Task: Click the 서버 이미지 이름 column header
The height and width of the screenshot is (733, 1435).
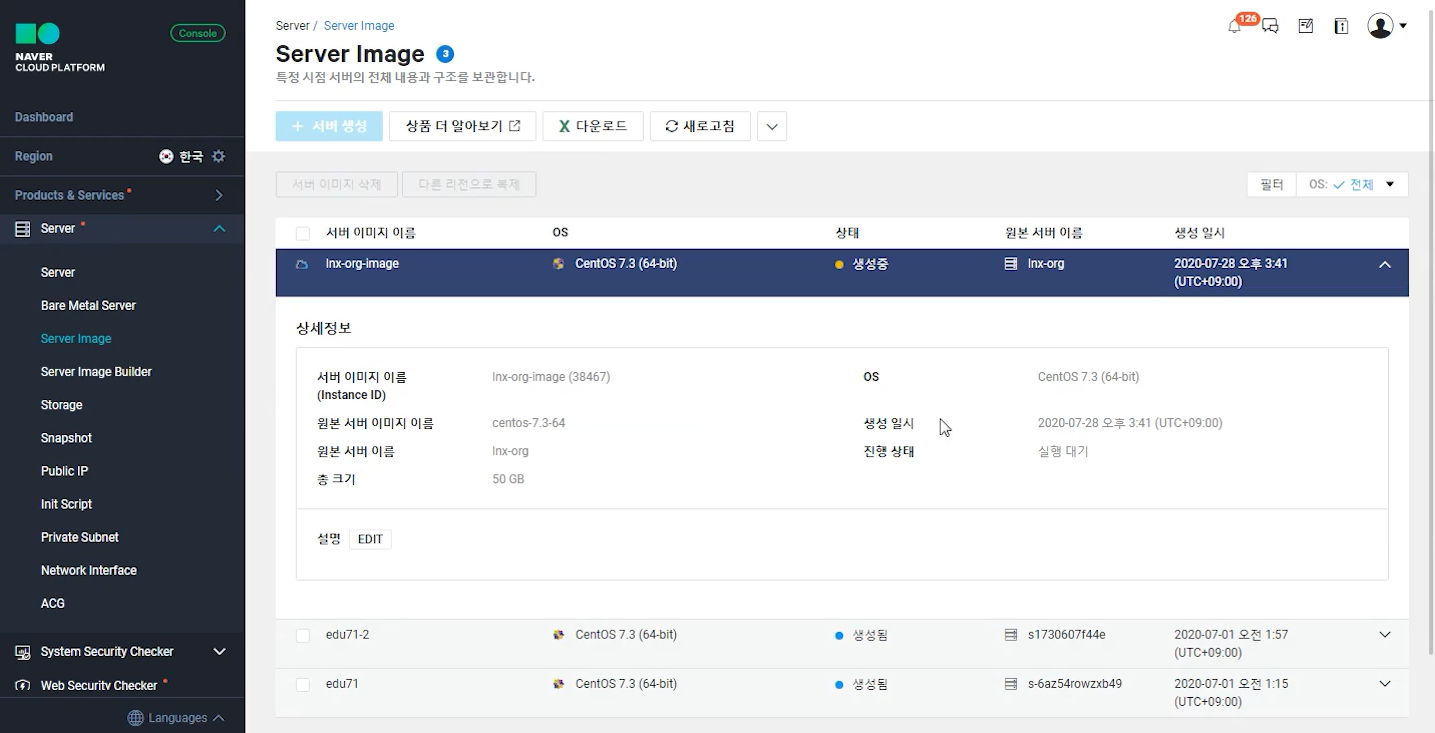Action: [371, 233]
